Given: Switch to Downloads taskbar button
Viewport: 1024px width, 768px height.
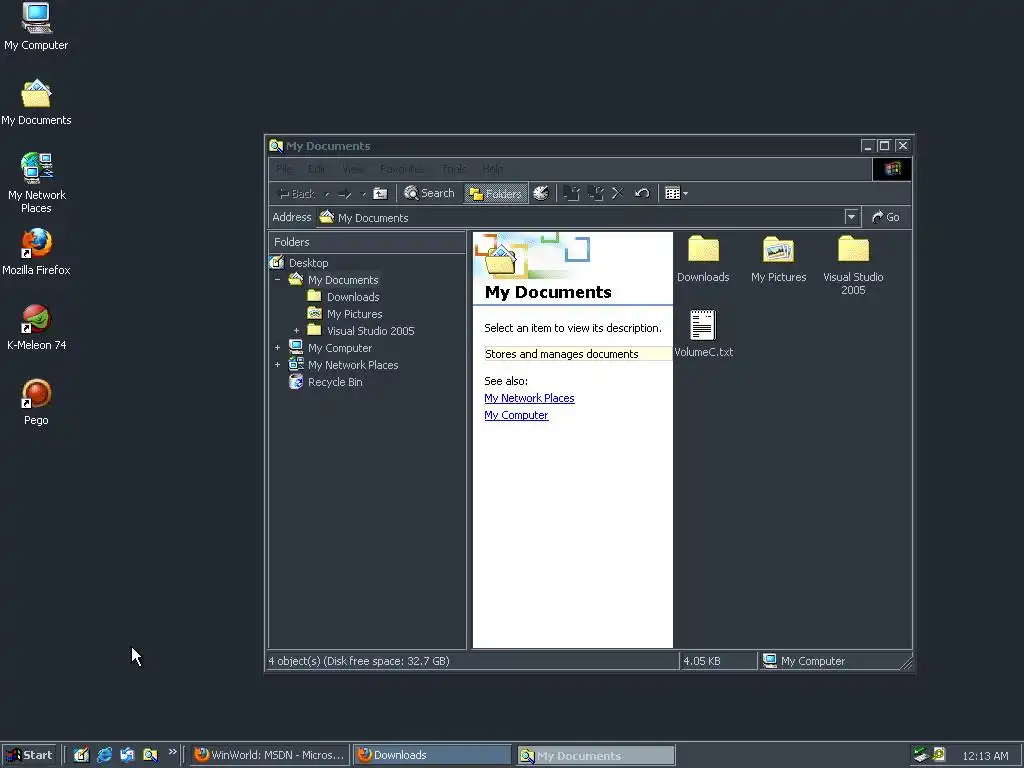Looking at the screenshot, I should [433, 755].
